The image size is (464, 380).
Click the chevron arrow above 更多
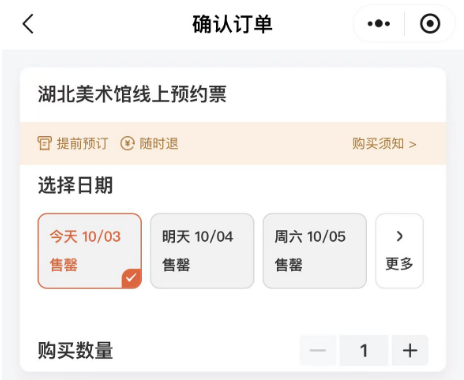point(400,236)
